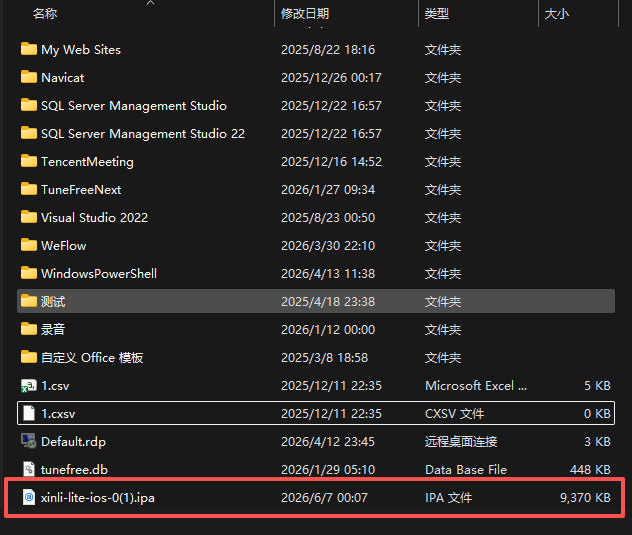Image resolution: width=632 pixels, height=535 pixels.
Task: Click the date 2025/12/26 00:17
Action: coord(331,77)
